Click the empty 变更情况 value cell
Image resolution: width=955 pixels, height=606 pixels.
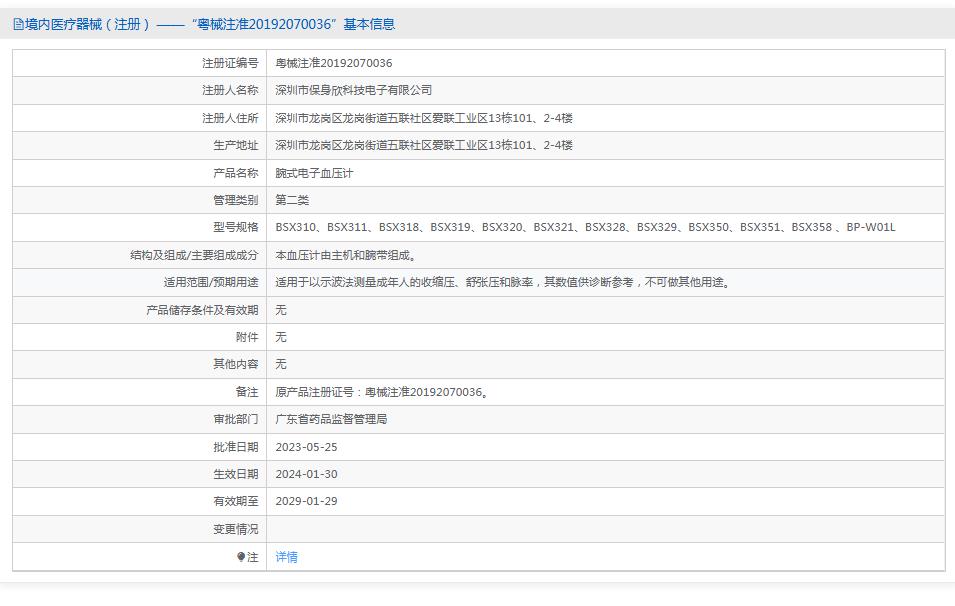[500, 529]
